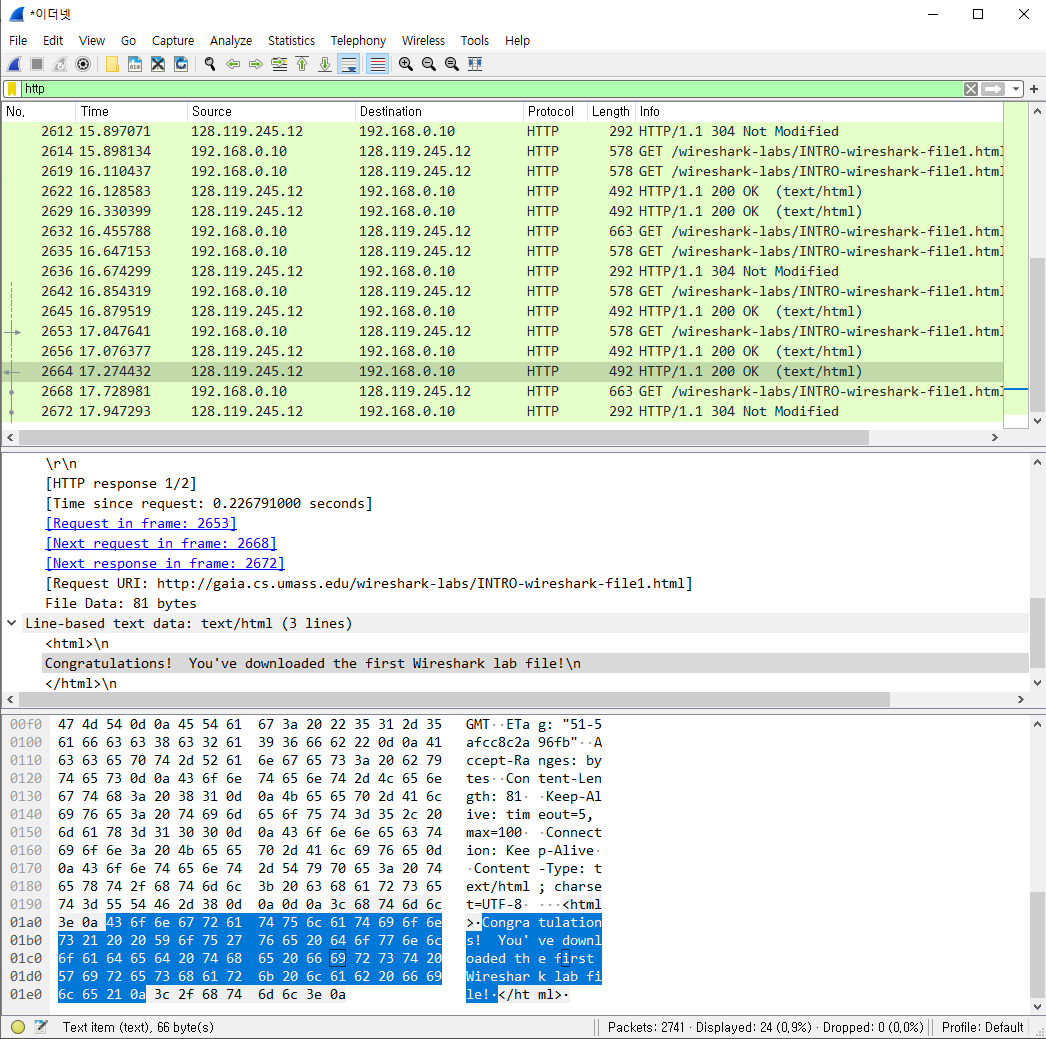Open the Go menu
The width and height of the screenshot is (1046, 1039).
coord(128,41)
